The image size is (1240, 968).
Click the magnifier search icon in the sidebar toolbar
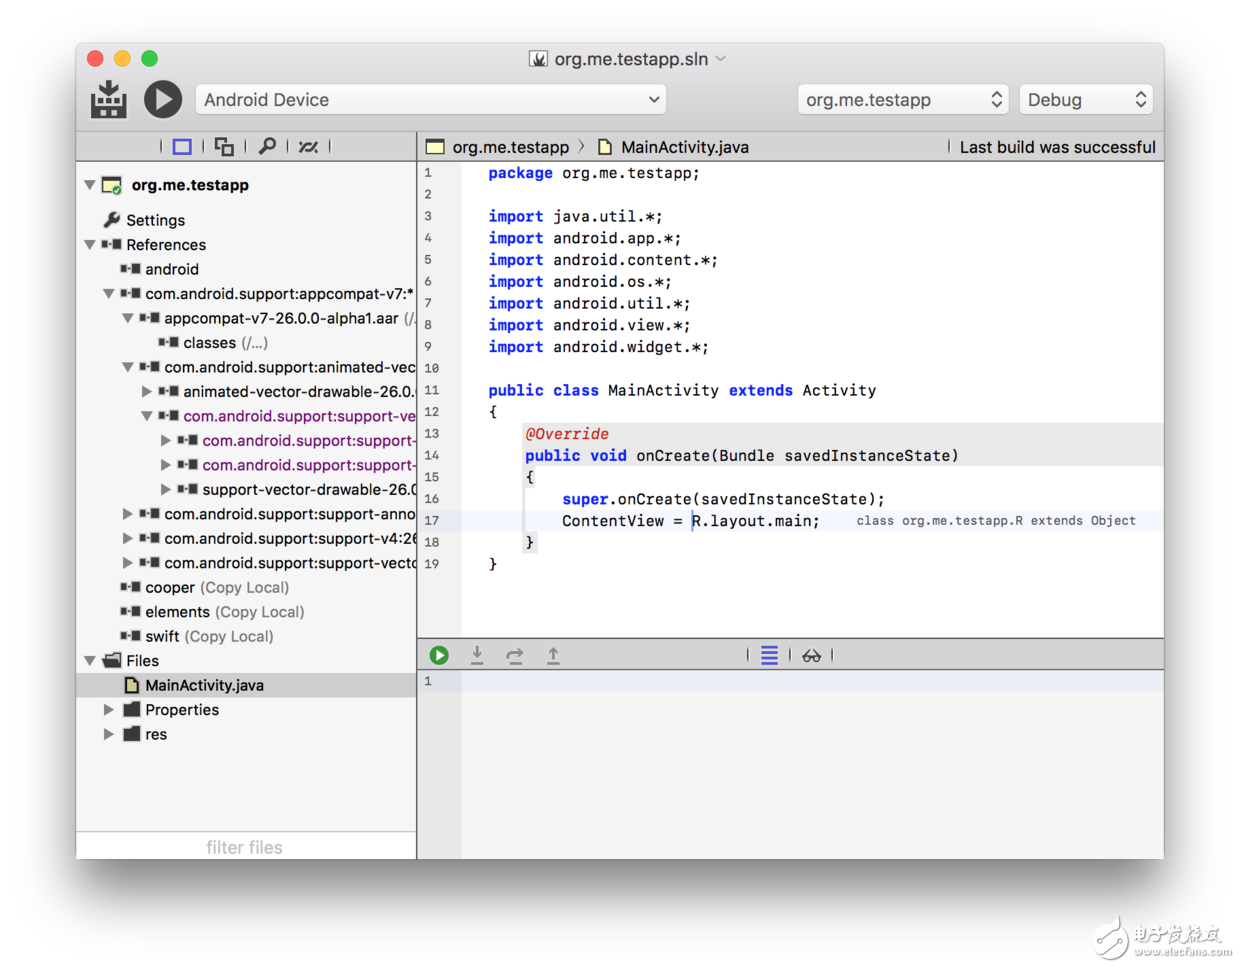click(267, 147)
